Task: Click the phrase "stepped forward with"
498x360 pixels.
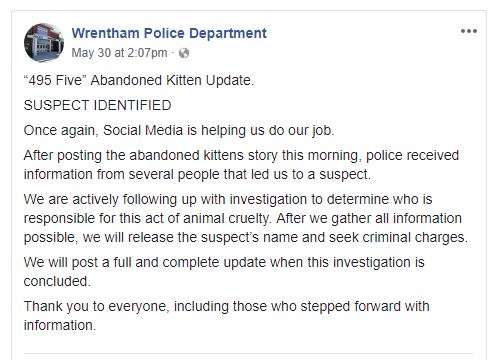Action: coord(365,306)
